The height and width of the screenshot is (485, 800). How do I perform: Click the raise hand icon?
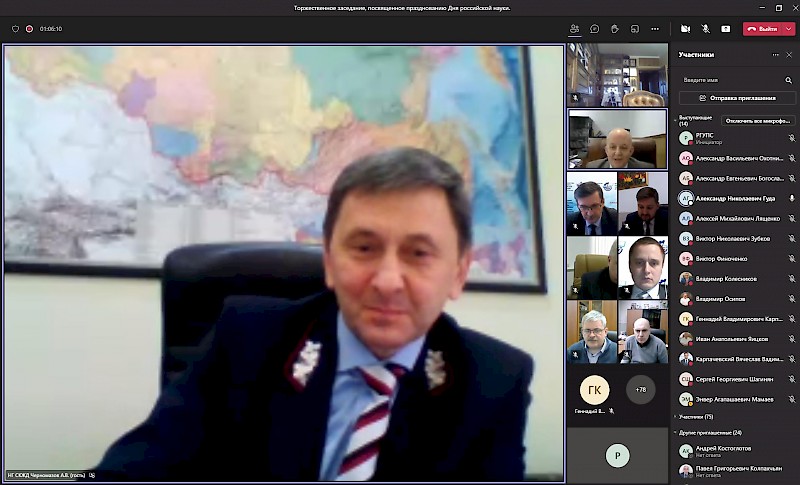tap(615, 29)
